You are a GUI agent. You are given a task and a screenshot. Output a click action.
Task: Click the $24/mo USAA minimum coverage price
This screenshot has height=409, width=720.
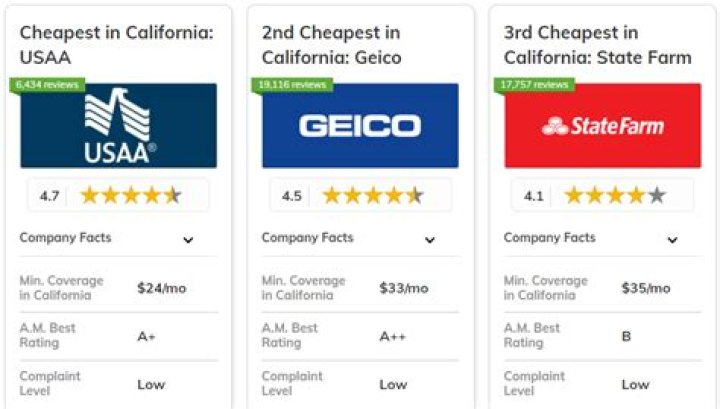(162, 288)
